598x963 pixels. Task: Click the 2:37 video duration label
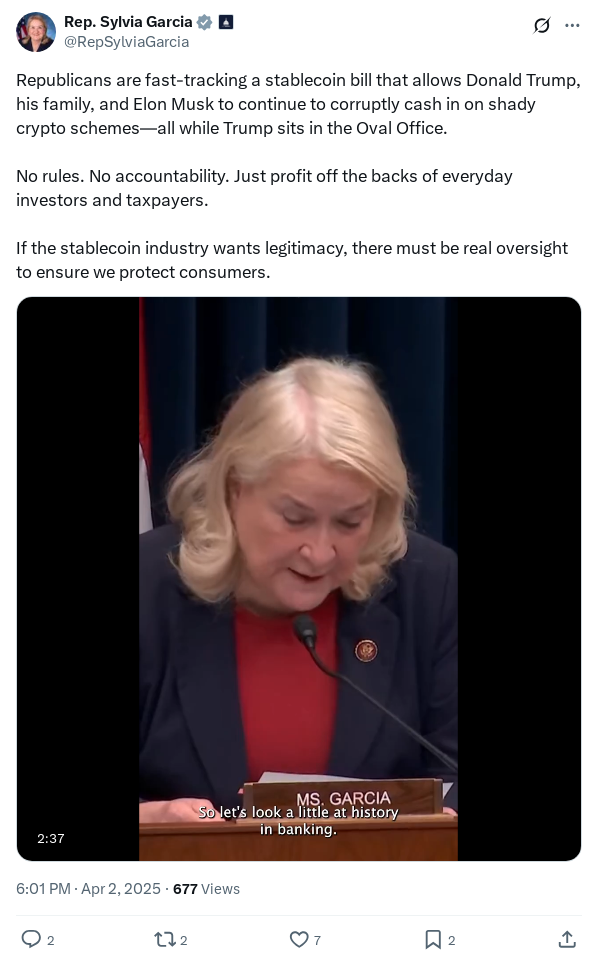tap(50, 838)
